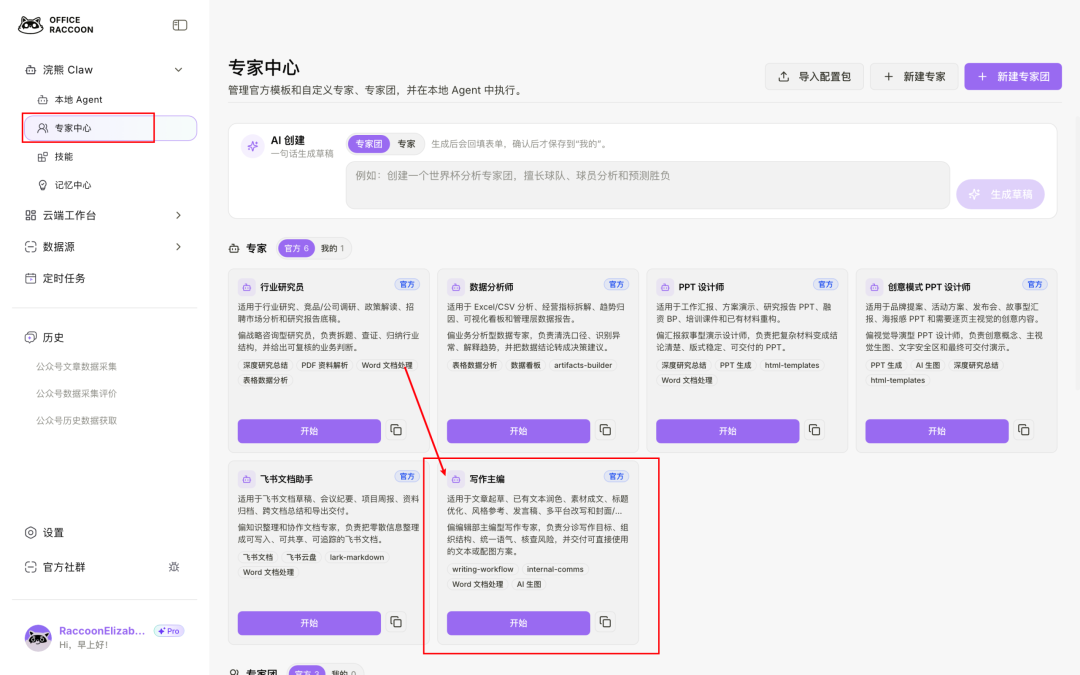Click the raccoon user avatar
The image size is (1080, 675).
pos(38,638)
